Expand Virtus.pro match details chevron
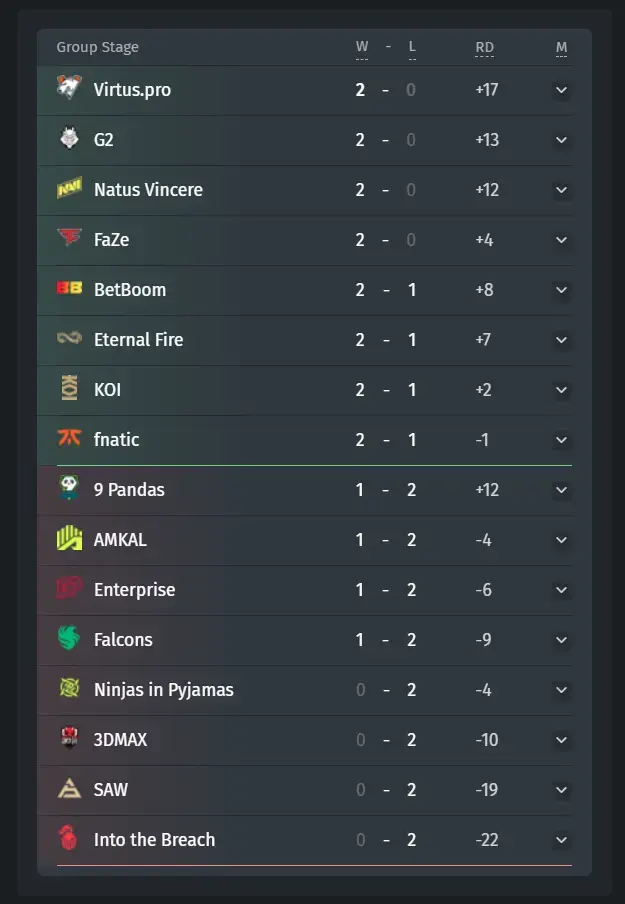Viewport: 625px width, 904px height. (x=562, y=90)
